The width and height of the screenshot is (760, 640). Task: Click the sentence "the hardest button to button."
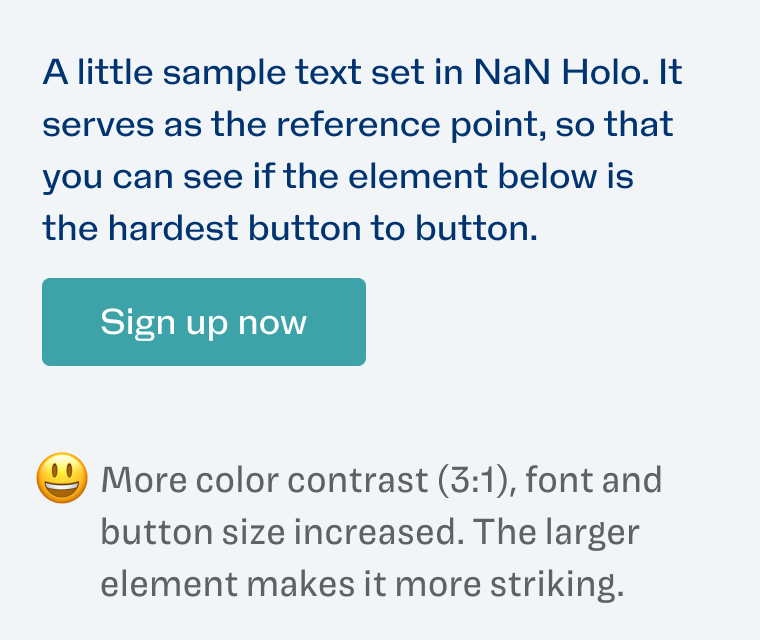coord(290,228)
